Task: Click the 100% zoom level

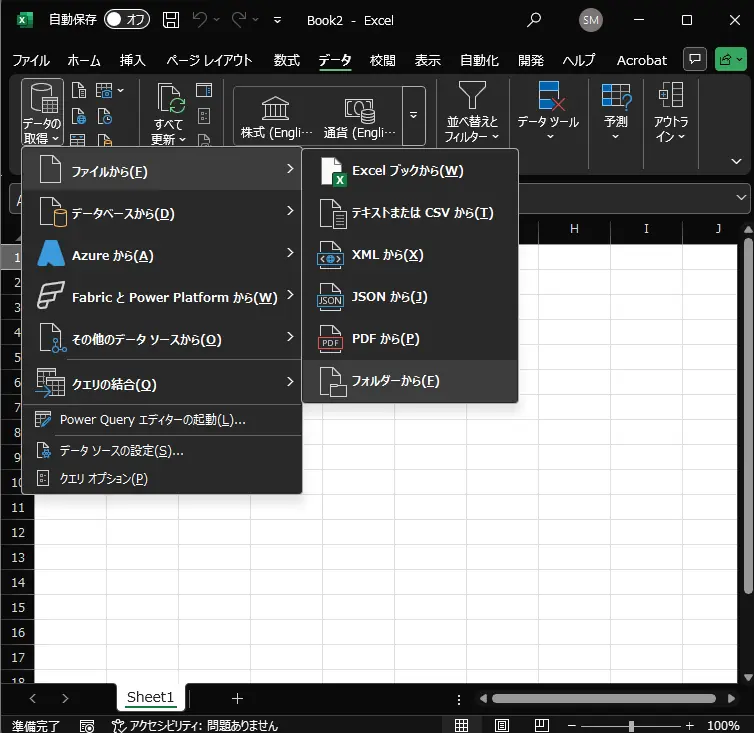Action: coord(723,725)
